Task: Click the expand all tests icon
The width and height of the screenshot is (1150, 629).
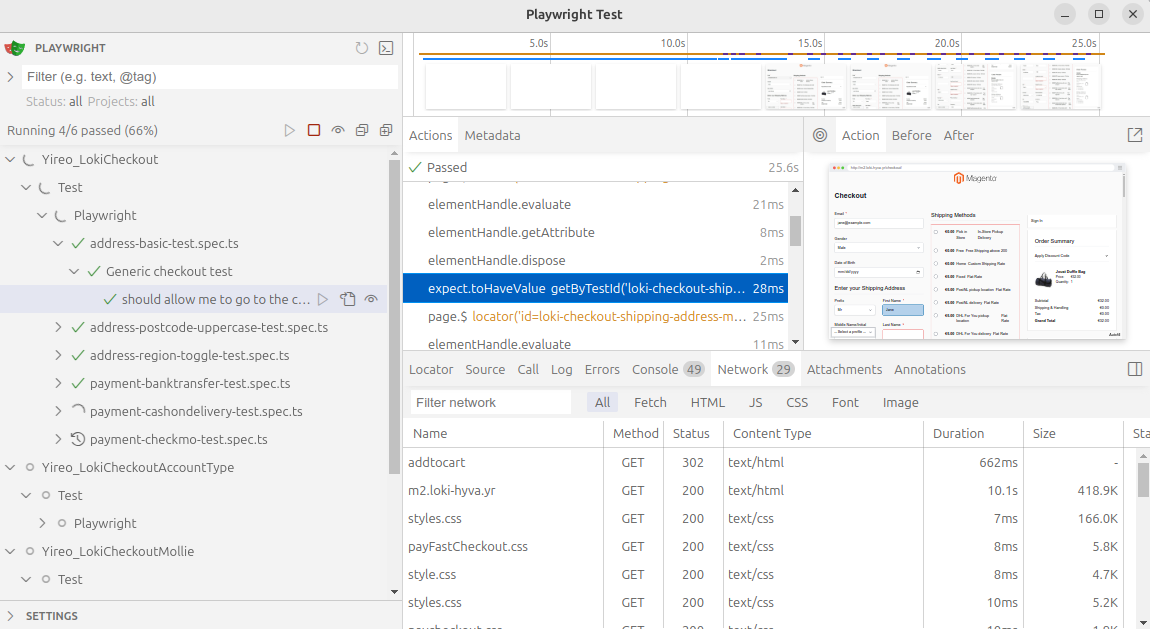Action: [x=386, y=130]
